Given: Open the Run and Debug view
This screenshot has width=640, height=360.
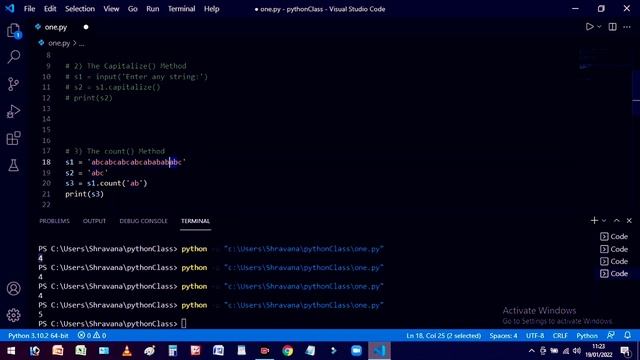Looking at the screenshot, I should (x=13, y=111).
